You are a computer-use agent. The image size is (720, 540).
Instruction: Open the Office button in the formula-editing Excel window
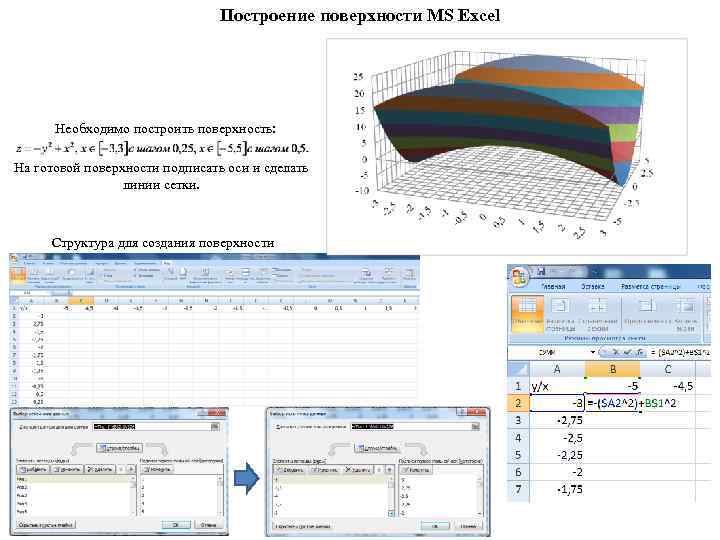(519, 276)
